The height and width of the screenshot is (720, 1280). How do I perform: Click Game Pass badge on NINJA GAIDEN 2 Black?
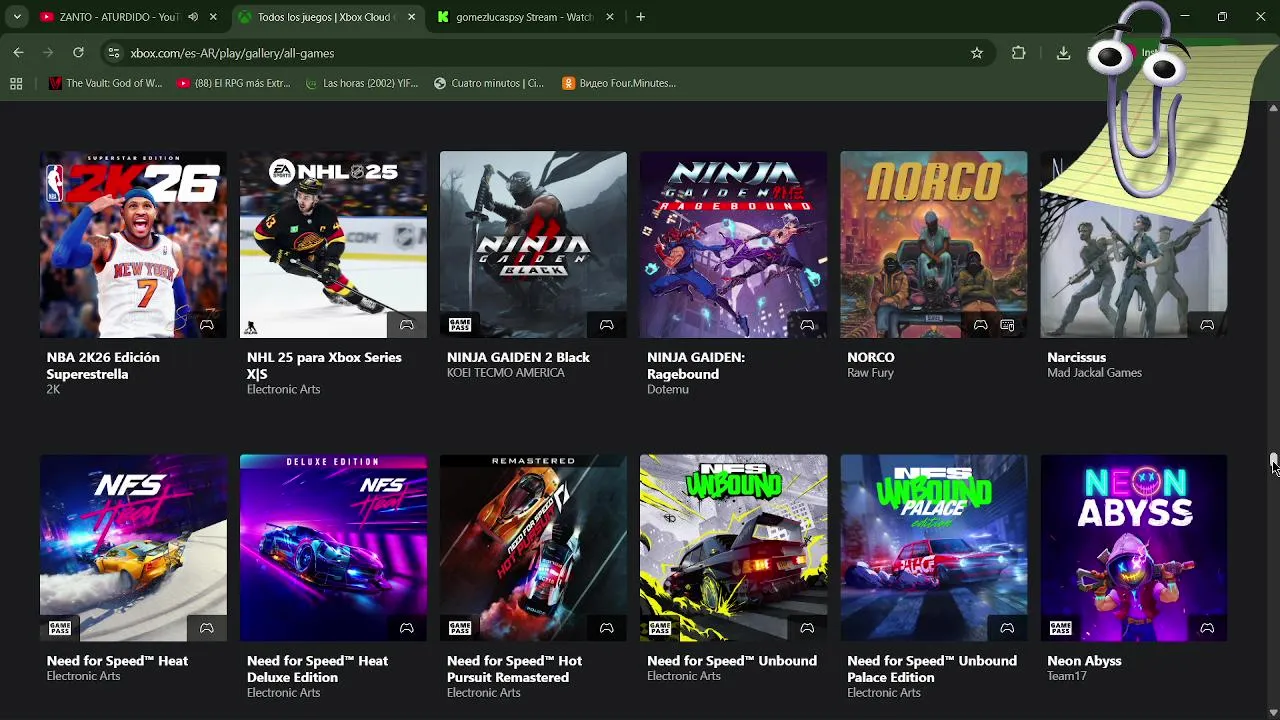pos(460,325)
